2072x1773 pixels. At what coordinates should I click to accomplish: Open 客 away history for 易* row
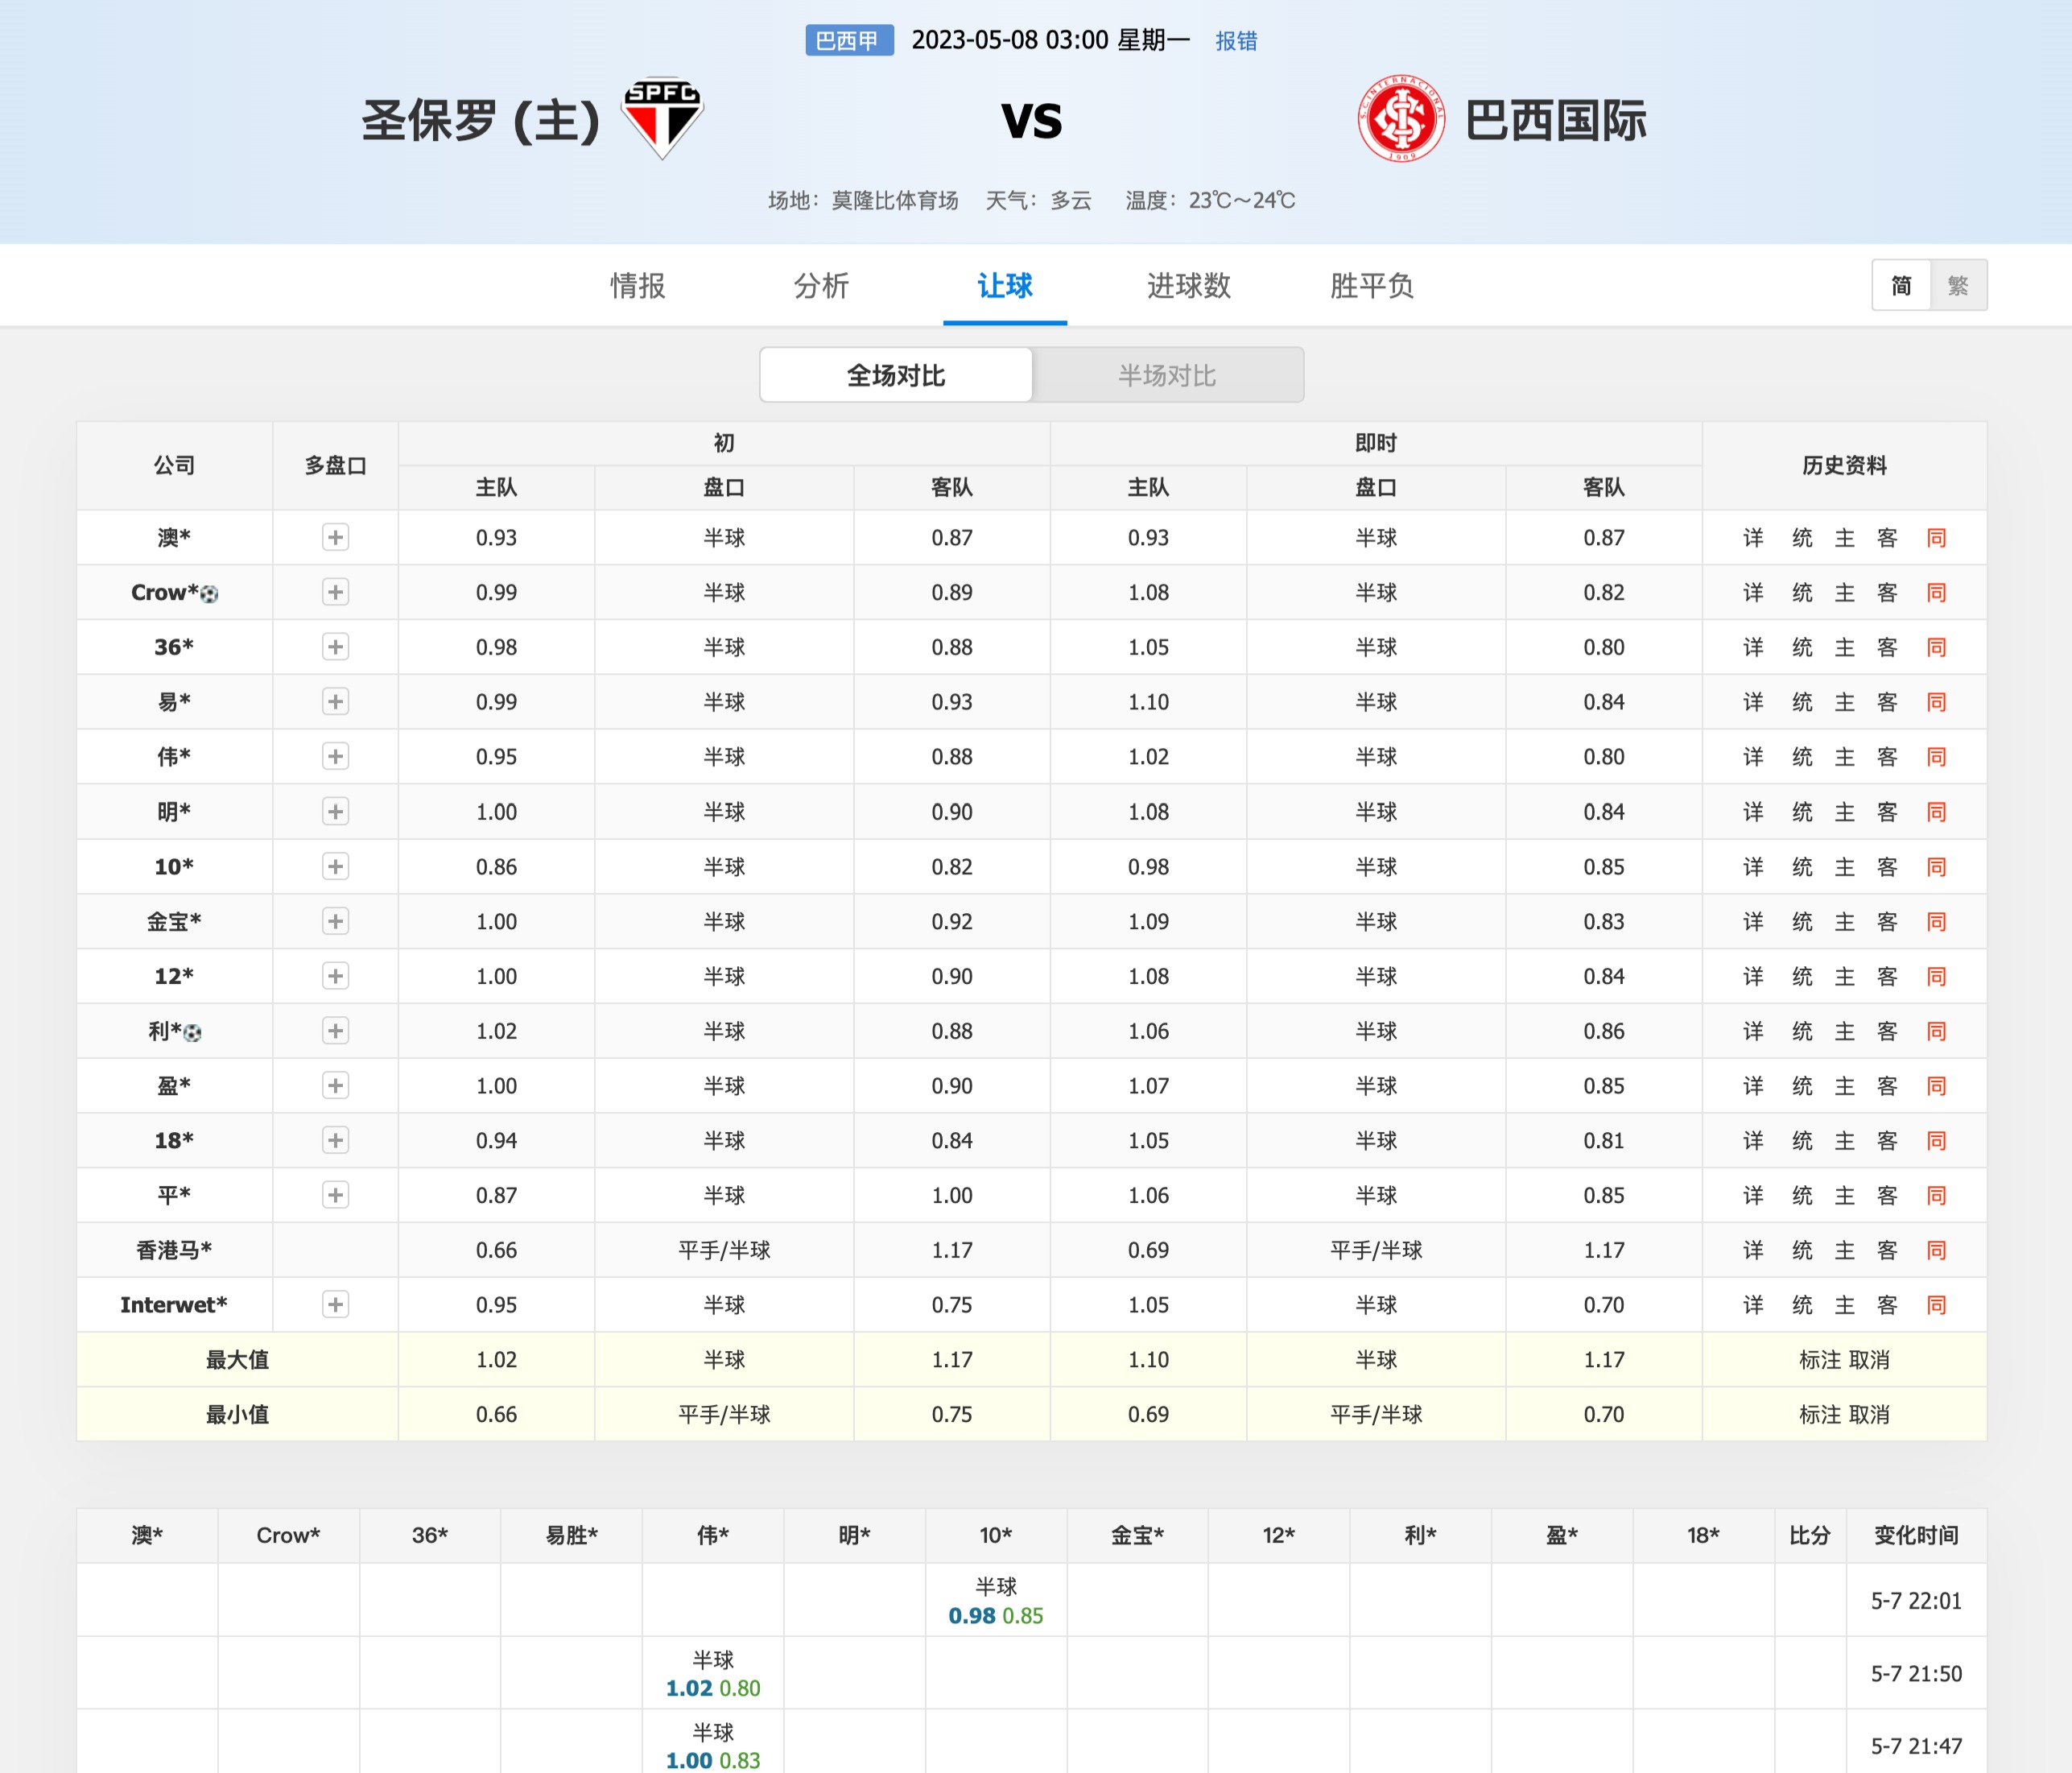[1887, 702]
